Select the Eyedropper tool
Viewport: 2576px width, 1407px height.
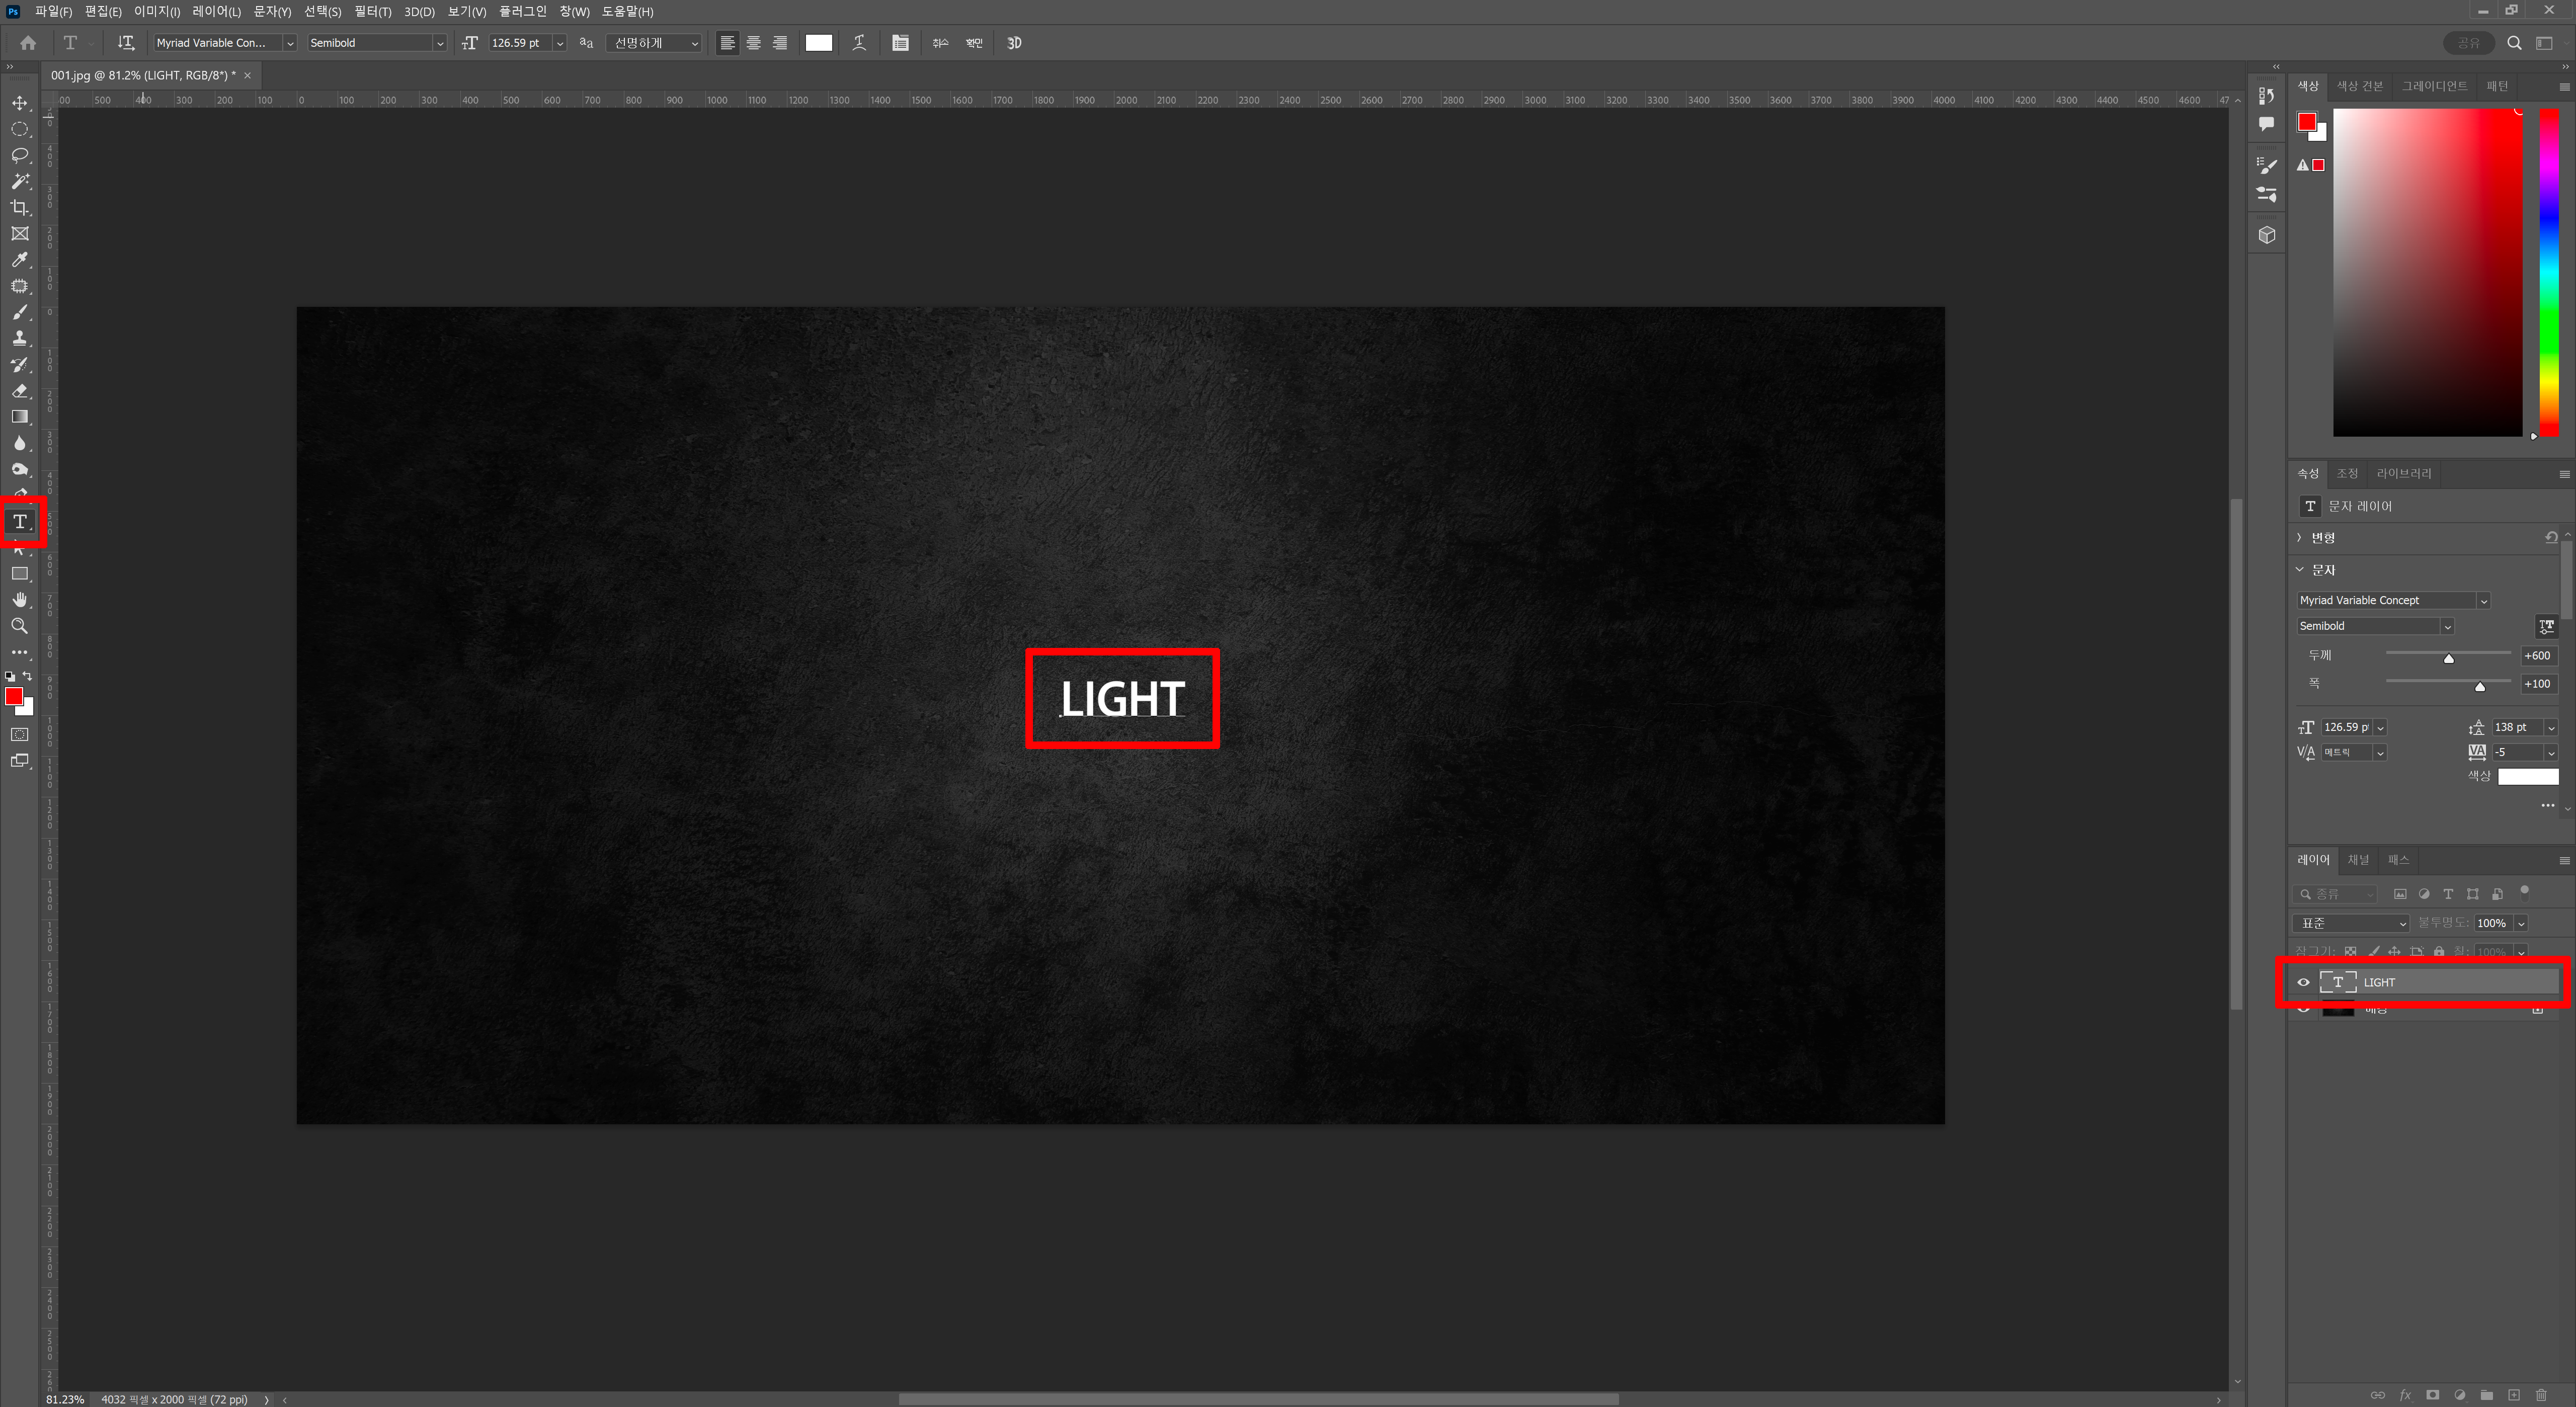(x=20, y=260)
